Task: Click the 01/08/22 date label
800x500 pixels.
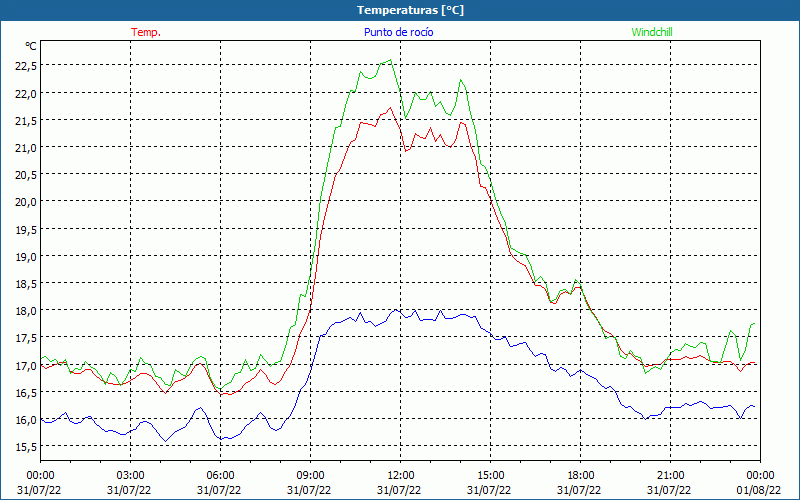Action: click(x=761, y=490)
